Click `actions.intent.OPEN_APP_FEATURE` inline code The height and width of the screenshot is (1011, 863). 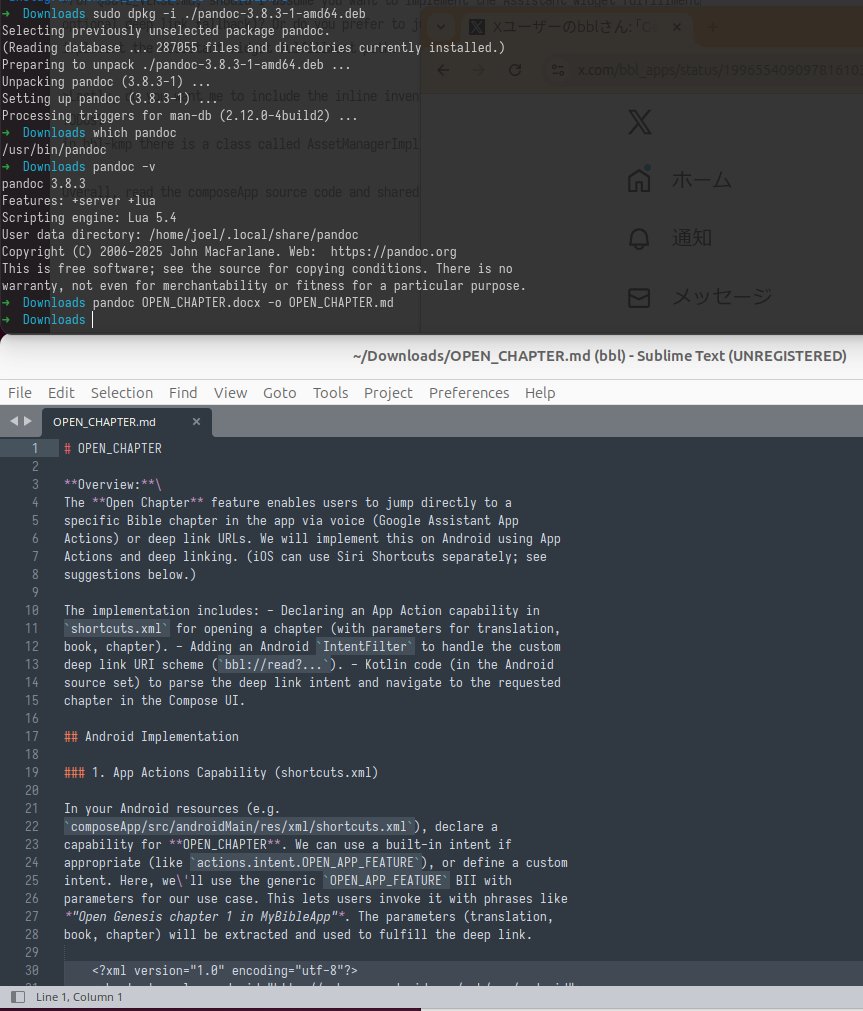[305, 862]
